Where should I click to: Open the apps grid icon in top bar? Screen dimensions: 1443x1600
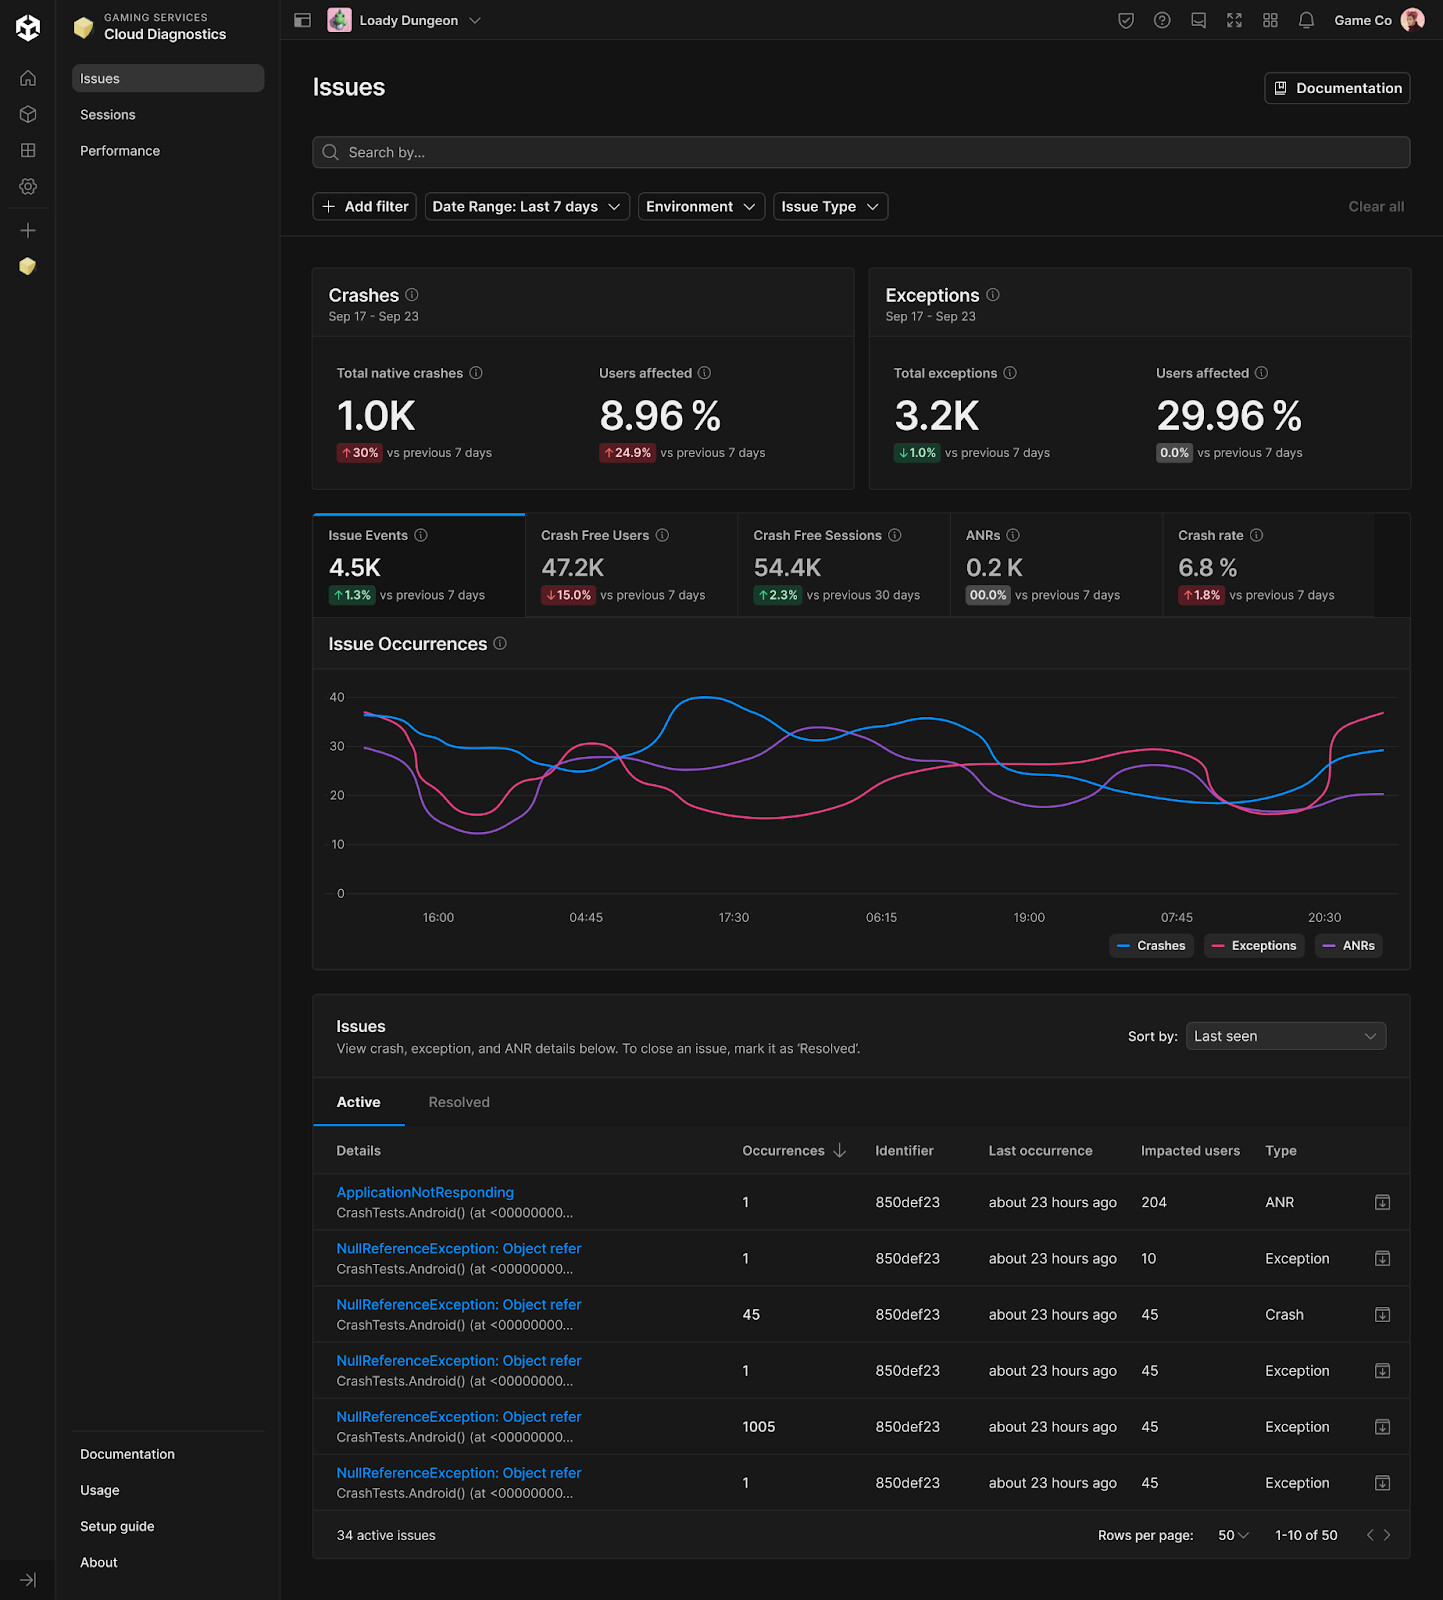tap(1270, 20)
